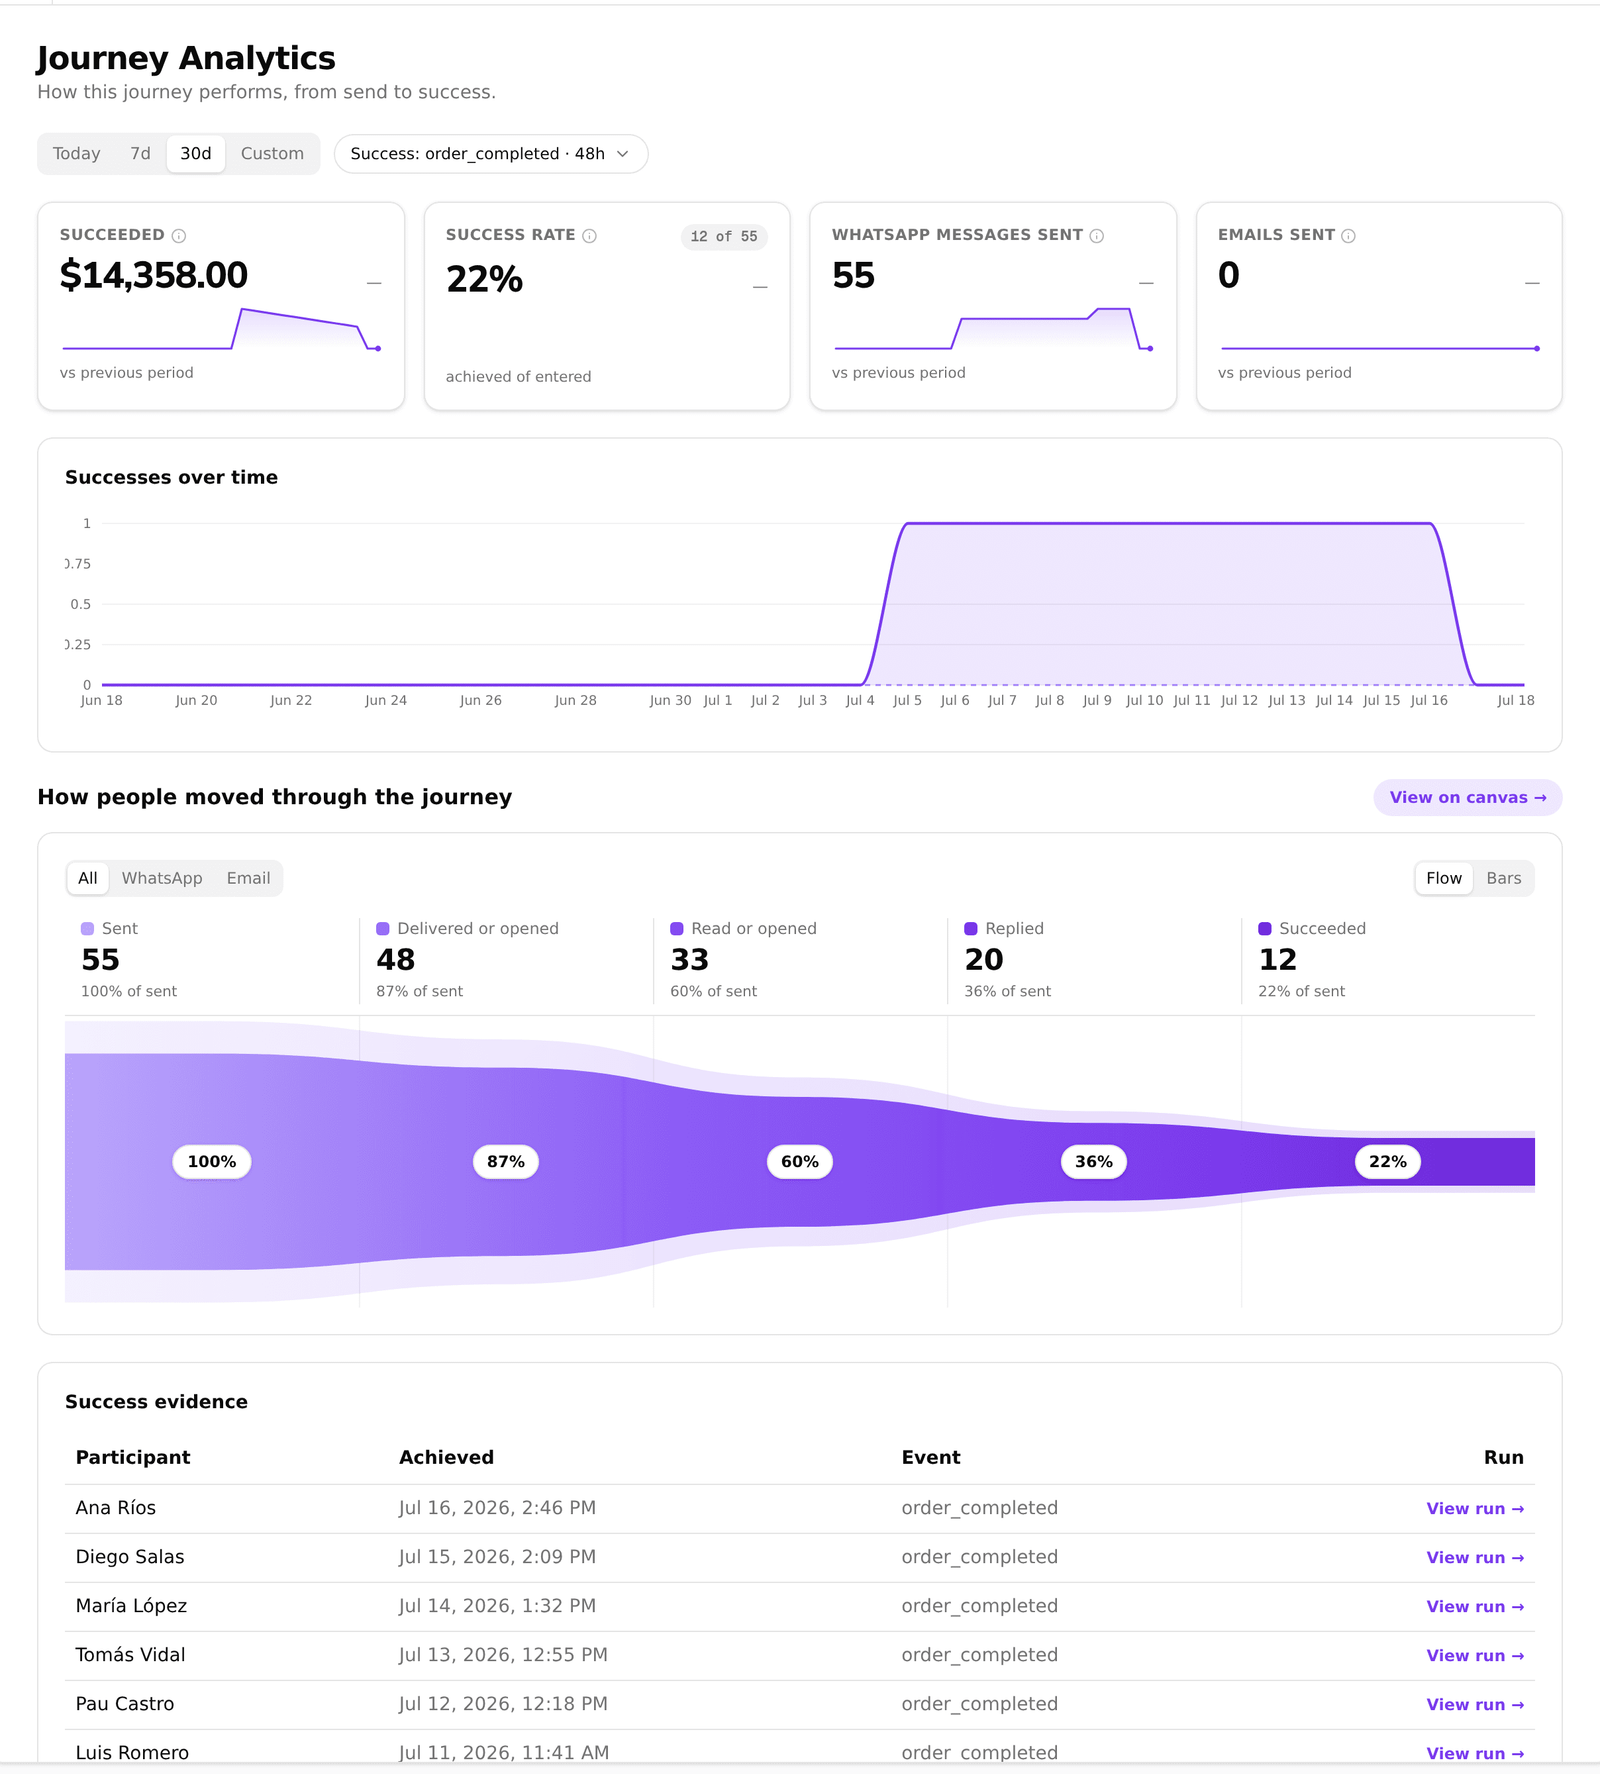Viewport: 1600px width, 1774px height.
Task: Click the Achieved column header
Action: coord(447,1458)
